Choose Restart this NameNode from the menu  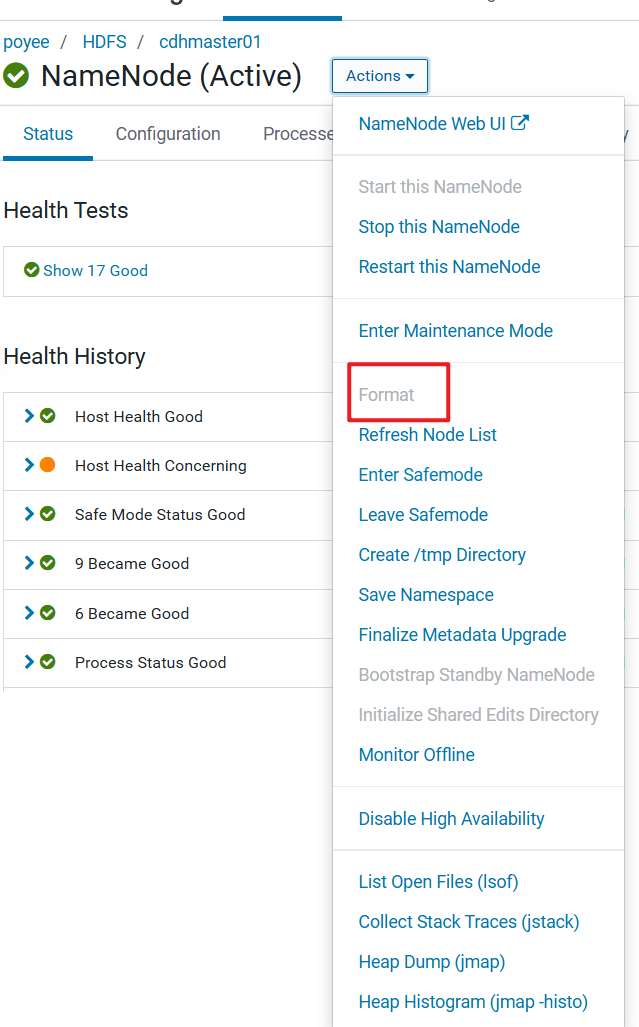[x=449, y=267]
